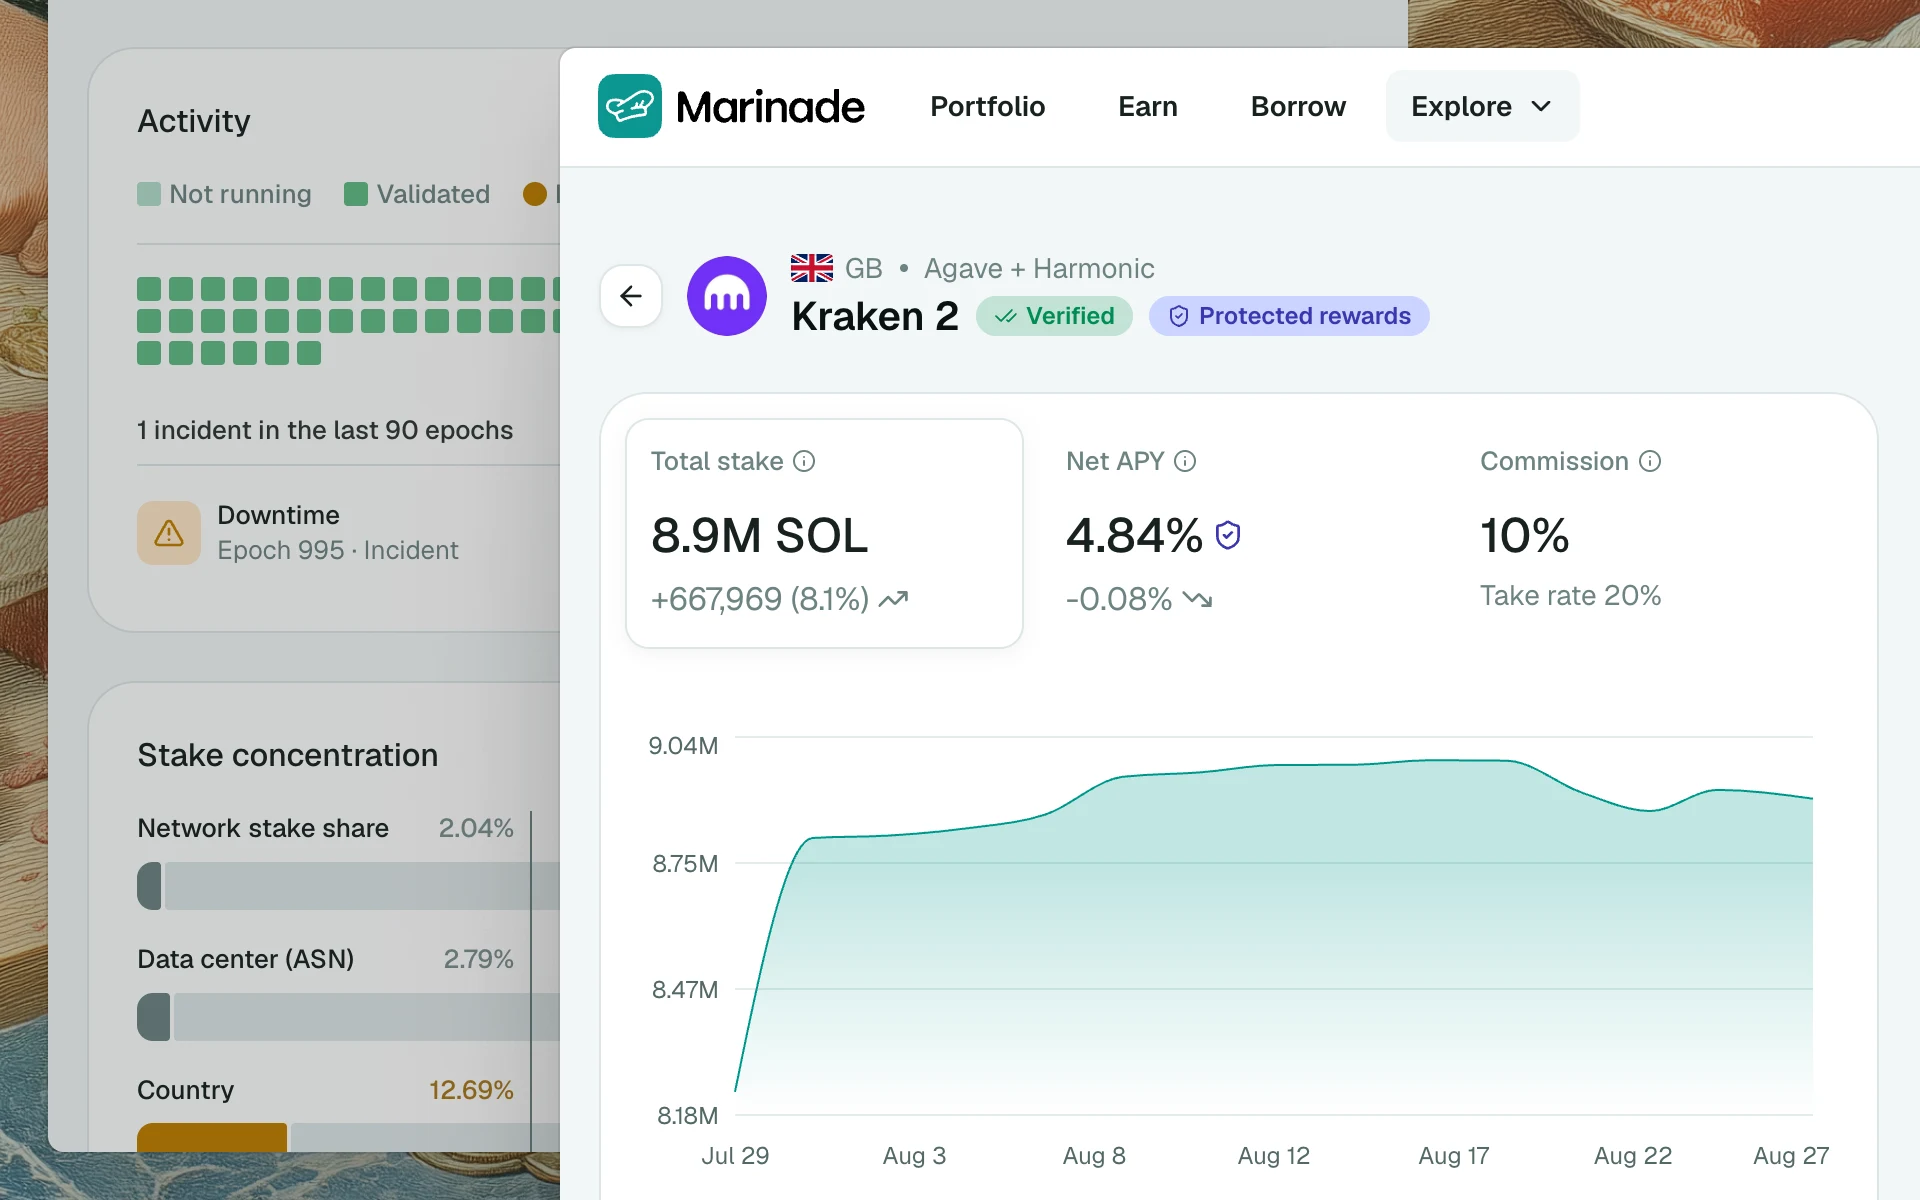Click the shield icon beside 4.84%
The height and width of the screenshot is (1200, 1920).
tap(1228, 536)
